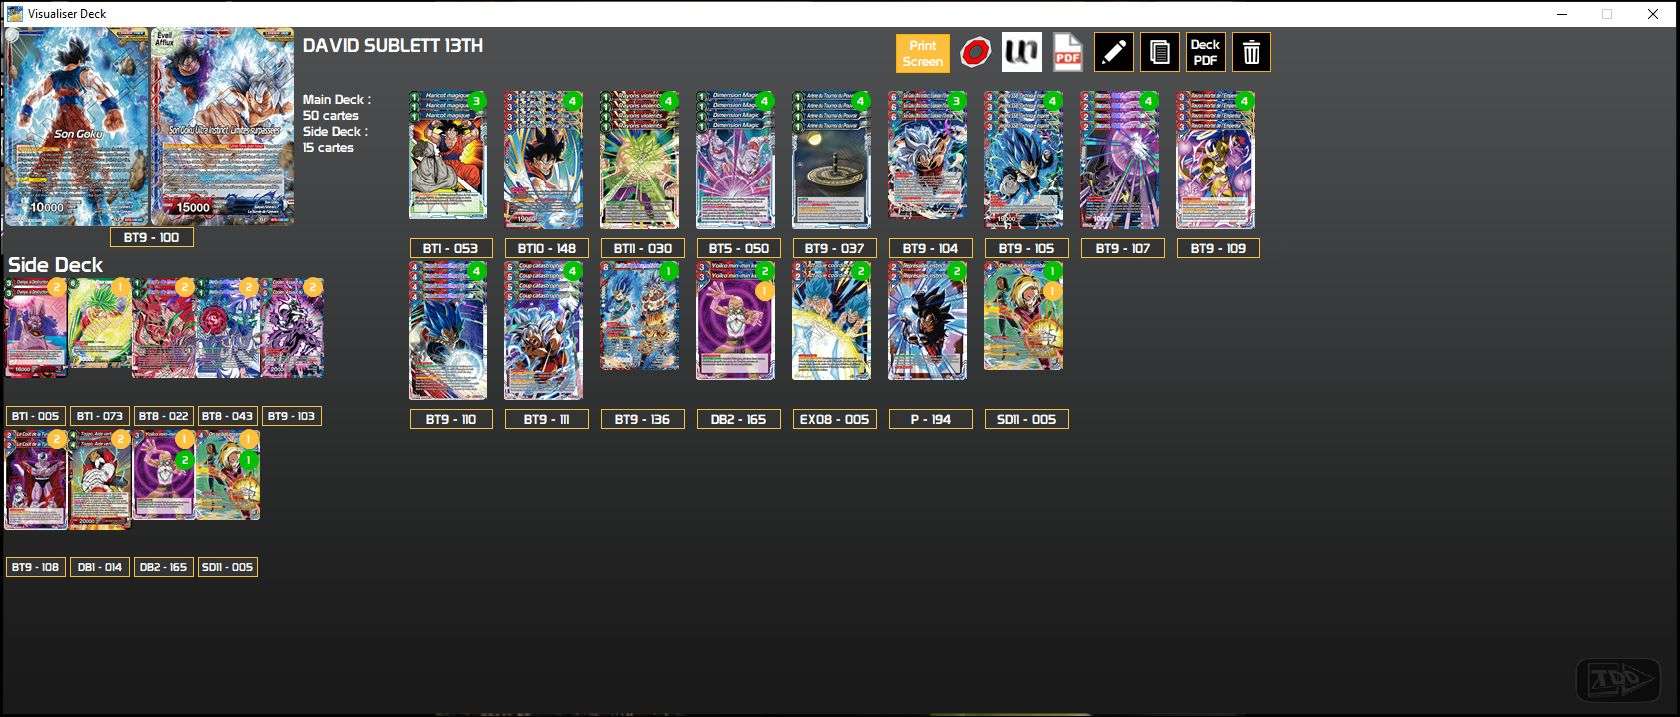Click the EX08 - 005 label

pyautogui.click(x=834, y=419)
